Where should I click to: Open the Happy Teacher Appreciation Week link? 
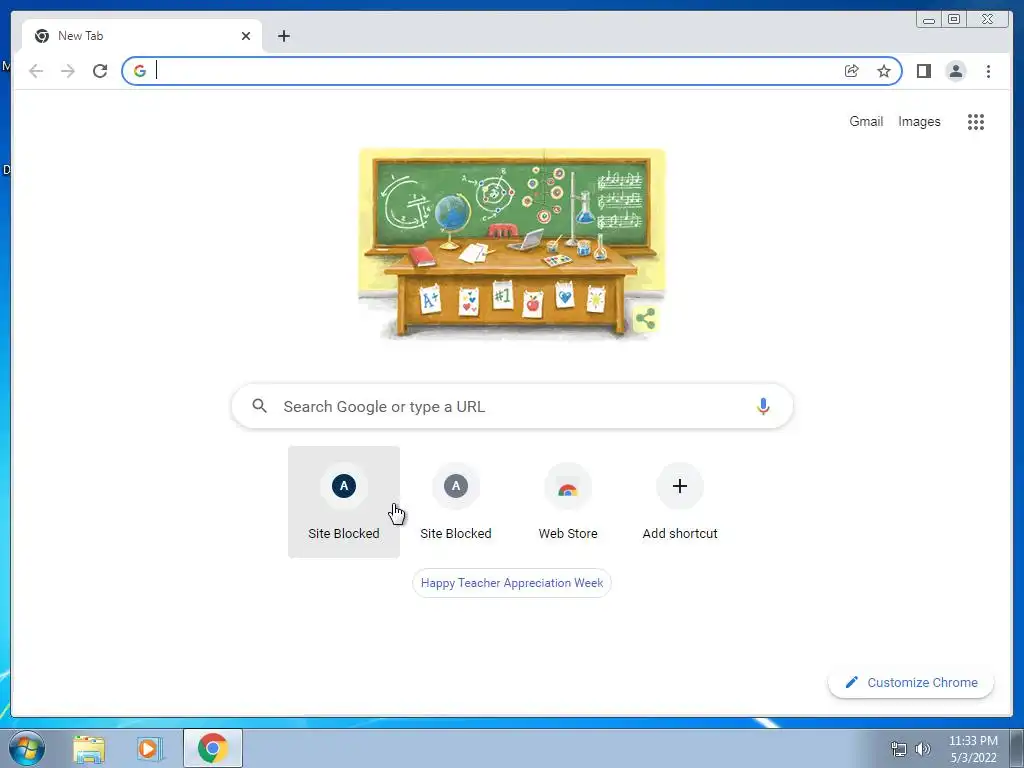tap(512, 583)
